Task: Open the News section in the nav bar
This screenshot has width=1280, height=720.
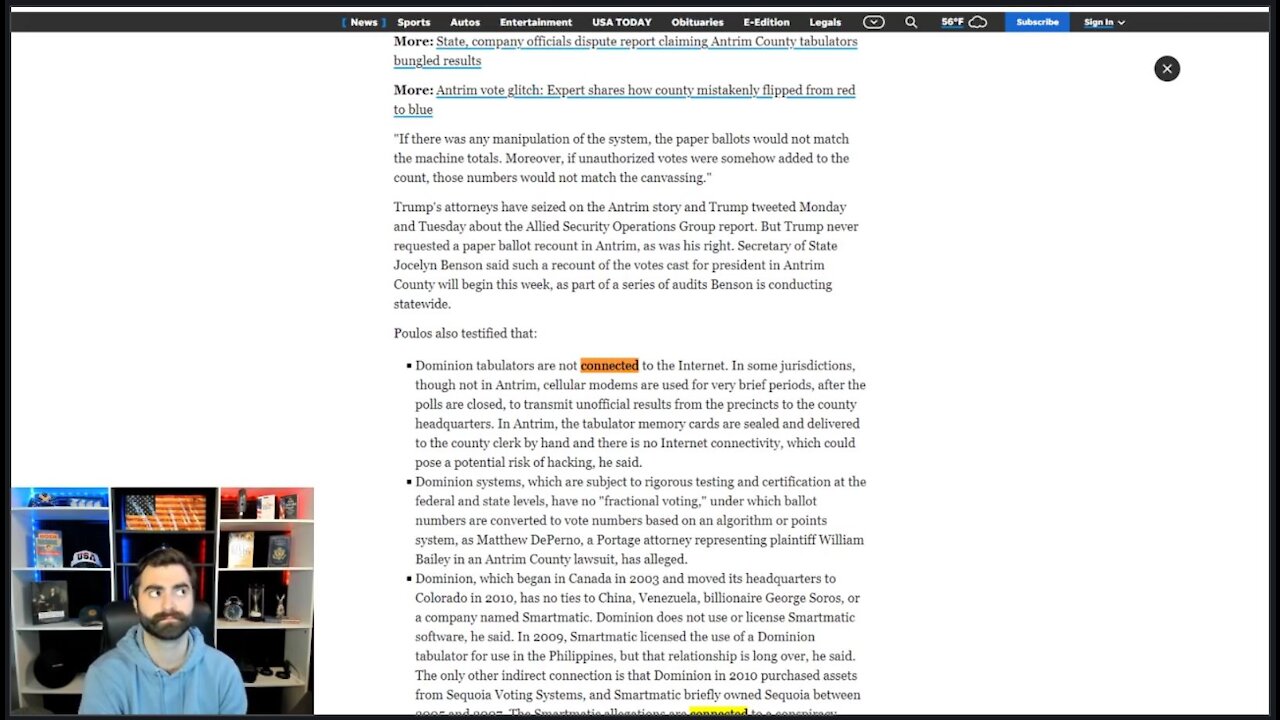Action: click(x=364, y=22)
